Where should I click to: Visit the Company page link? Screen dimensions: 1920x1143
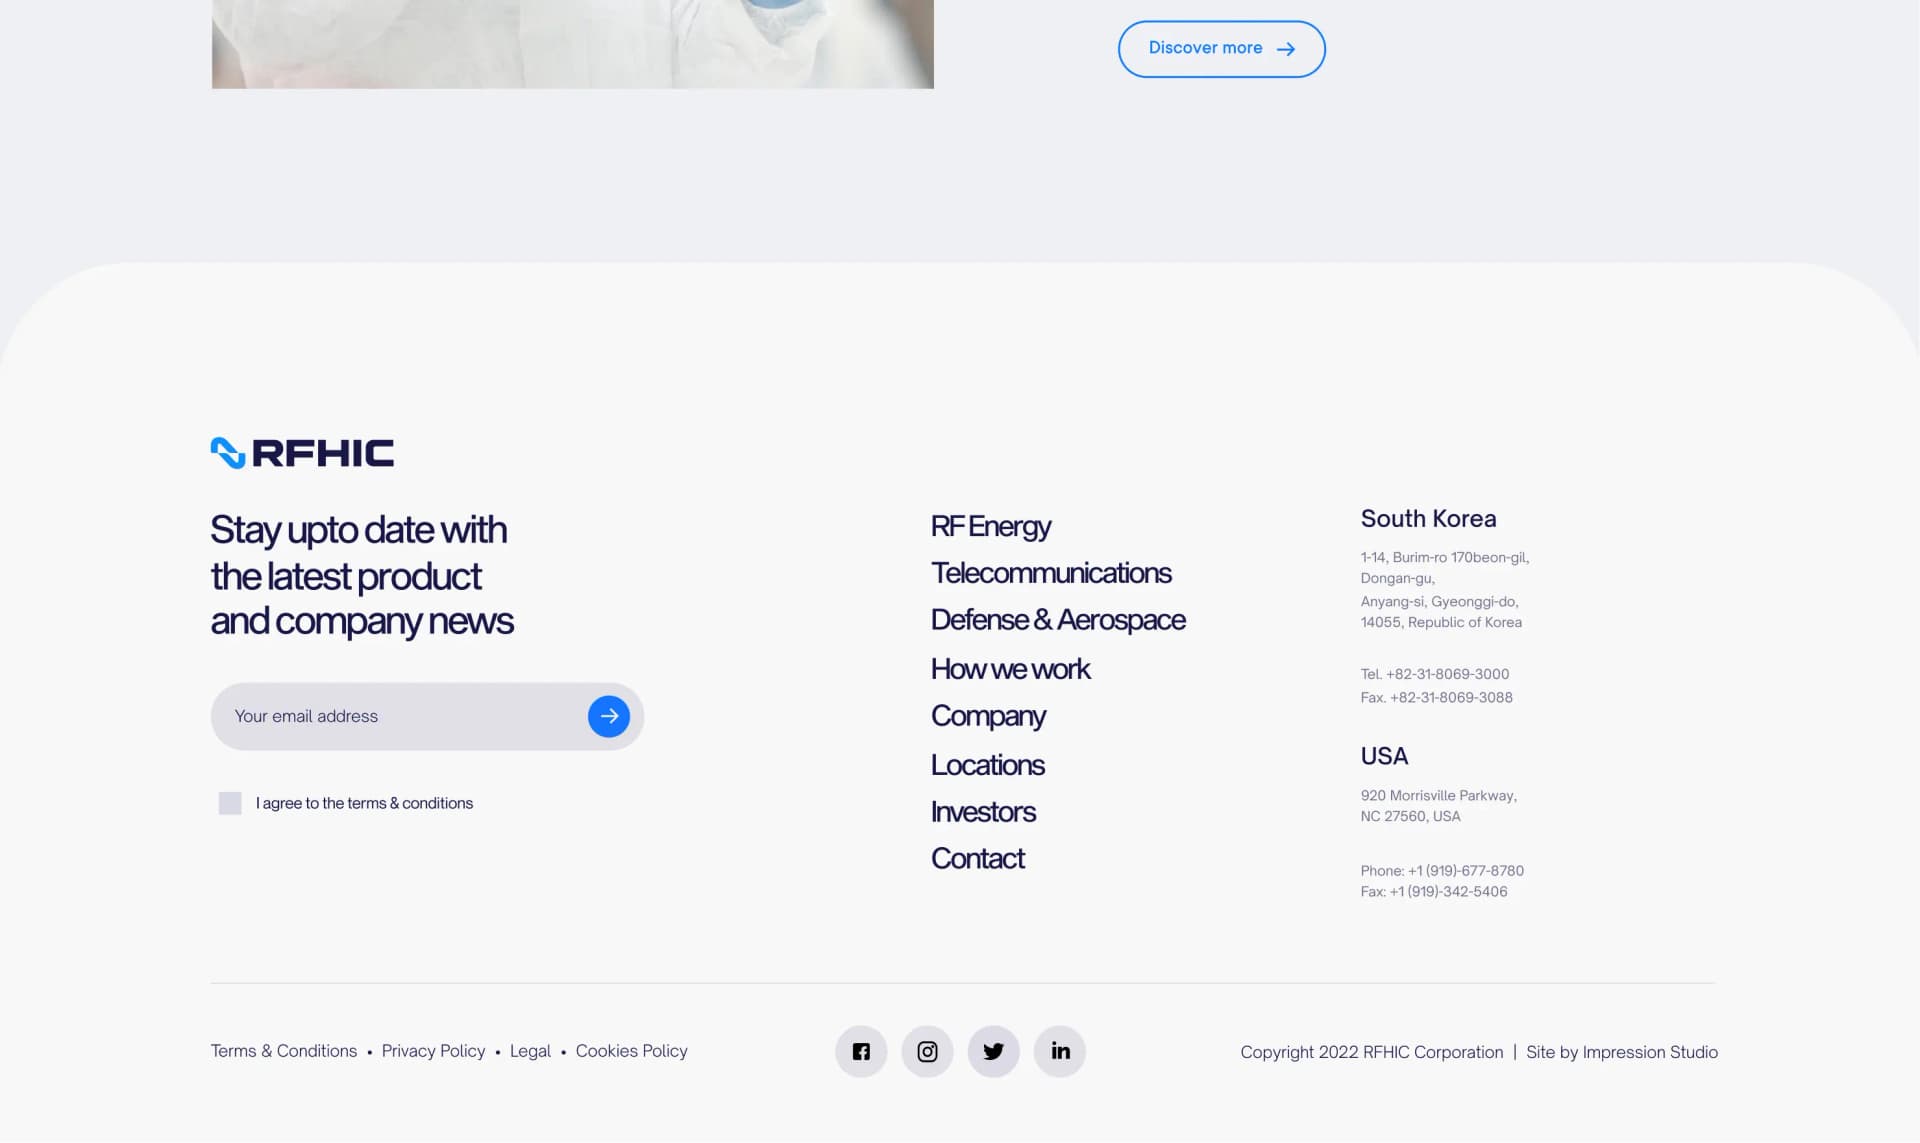pos(988,716)
